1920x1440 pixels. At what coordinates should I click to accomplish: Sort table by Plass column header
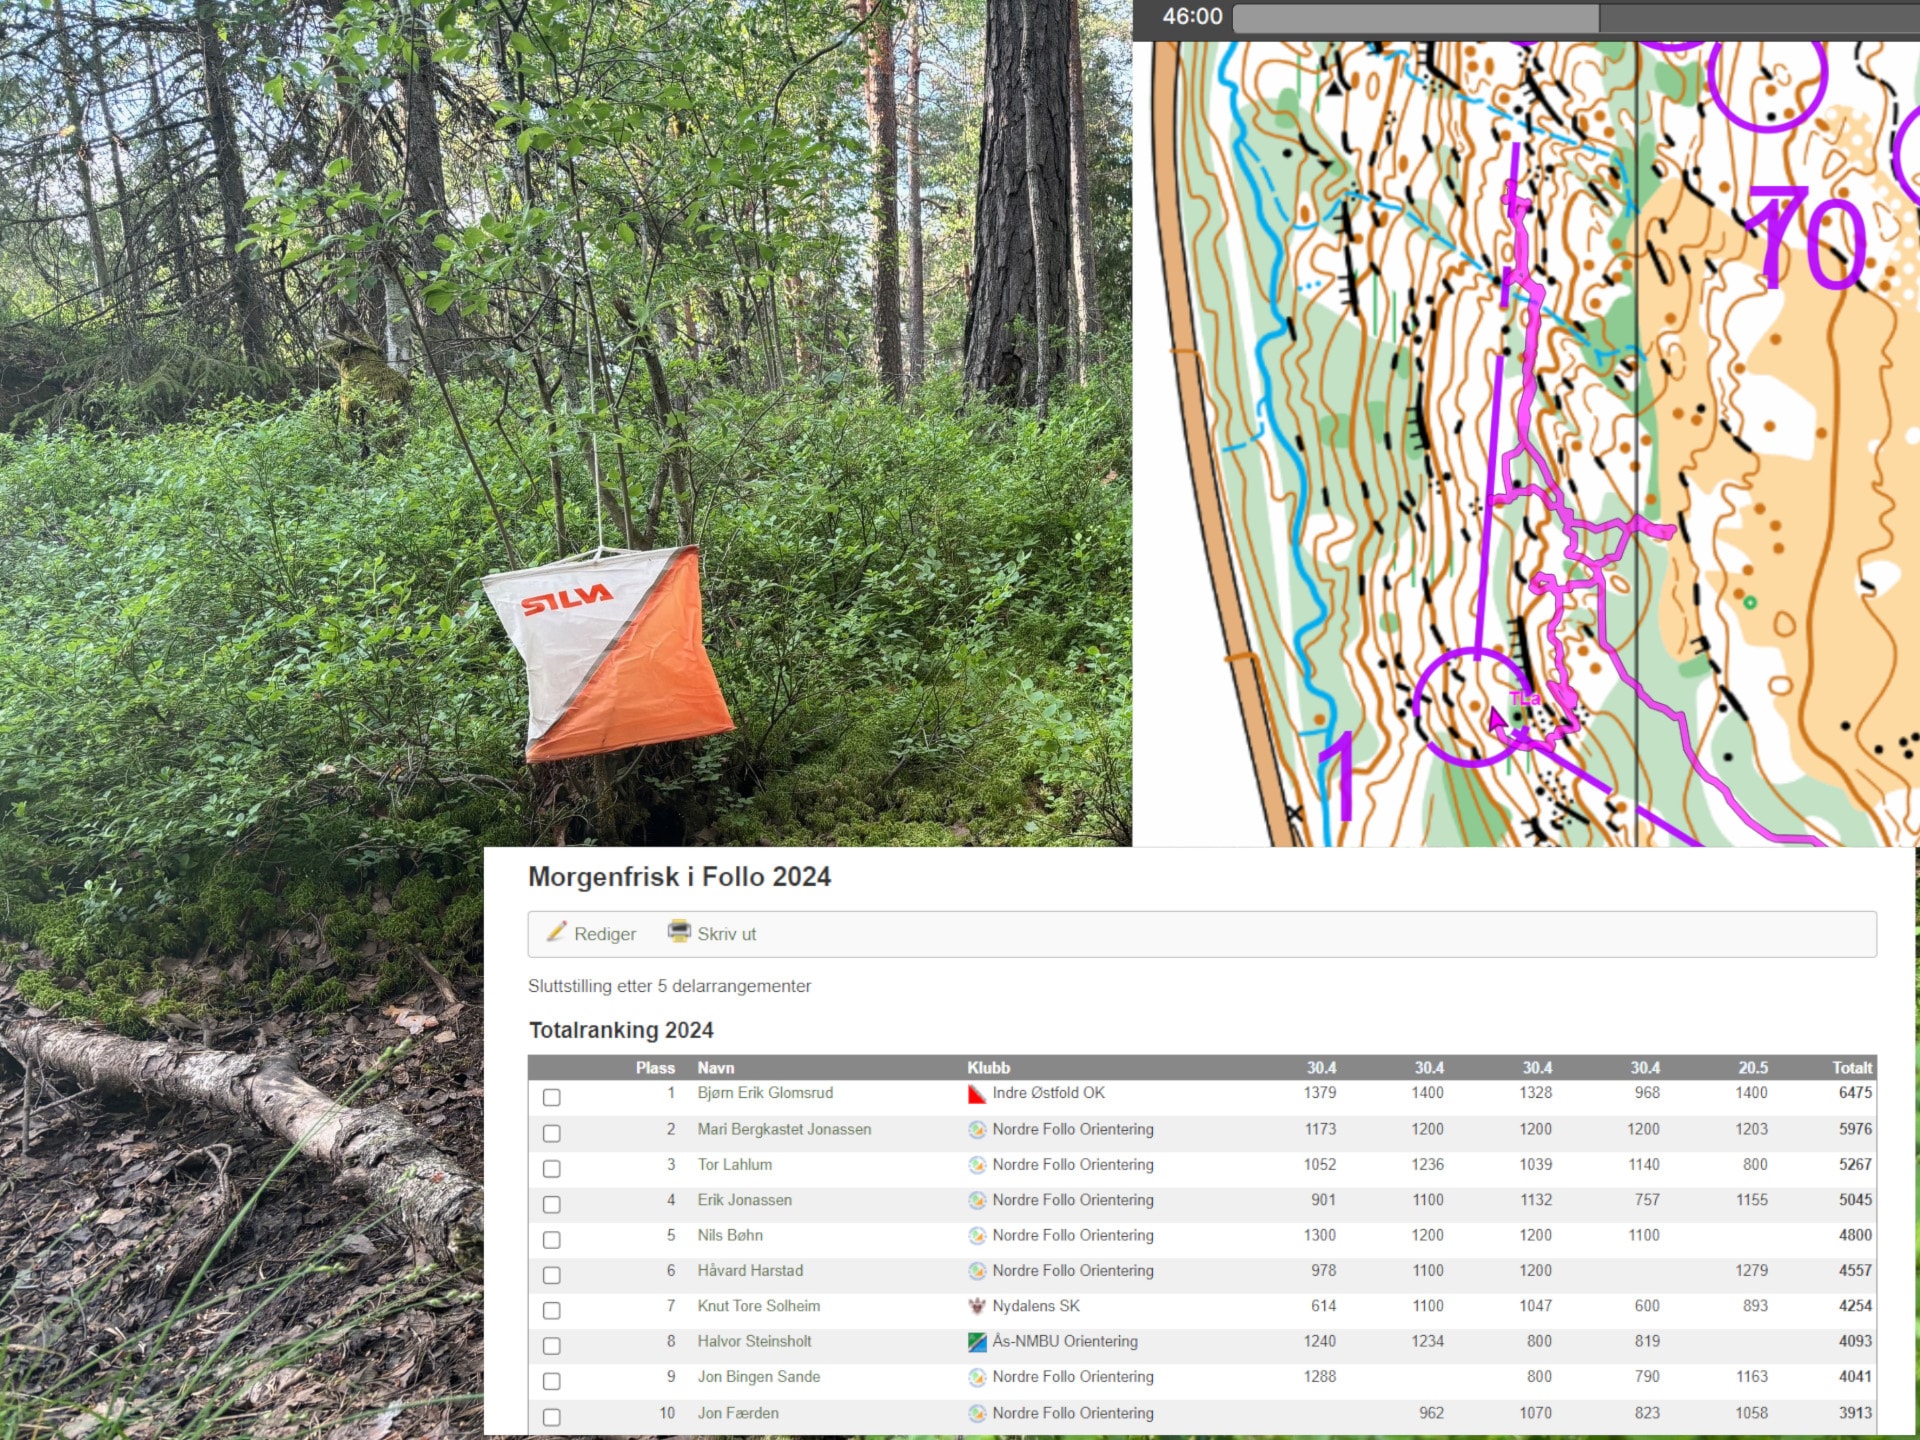tap(655, 1068)
